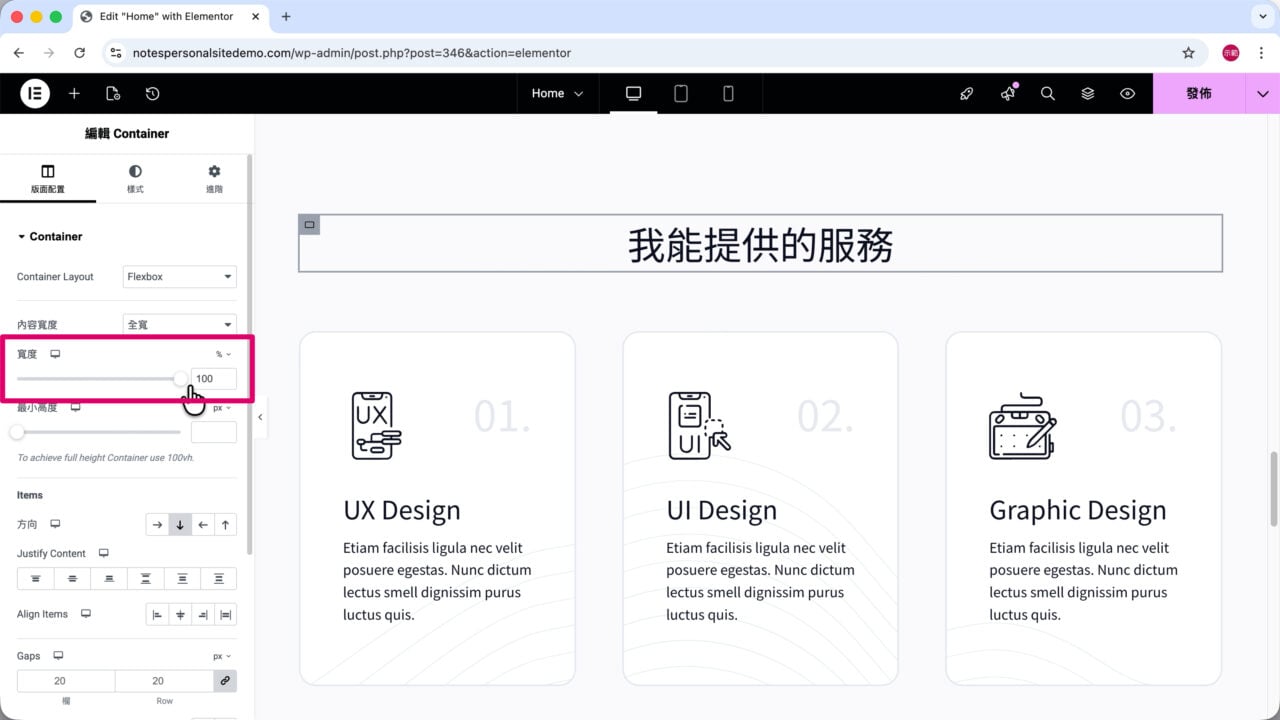Open the Home page selector dropdown
The height and width of the screenshot is (720, 1280).
coord(557,93)
